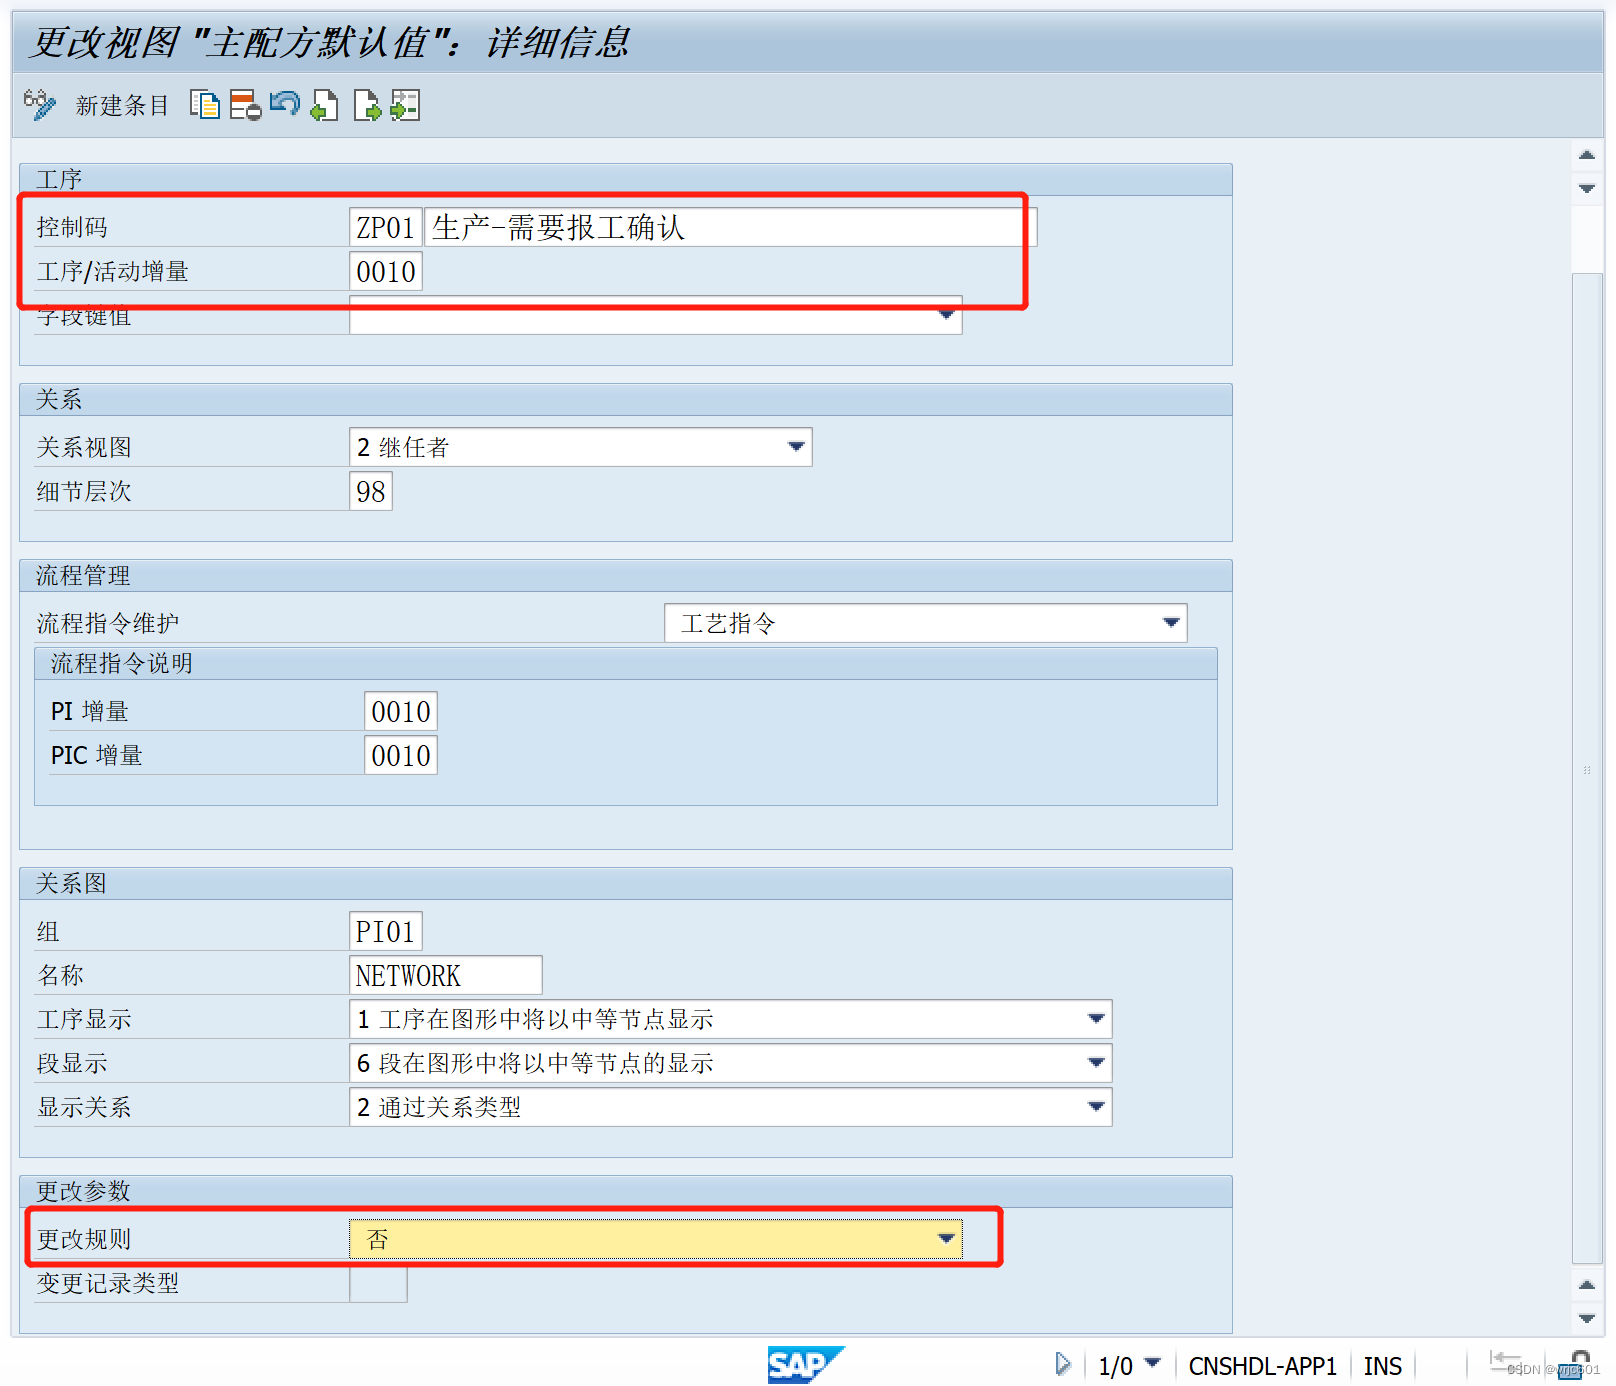This screenshot has width=1616, height=1386.
Task: Click the status bar expand arrow near 1/0
Action: 1062,1364
